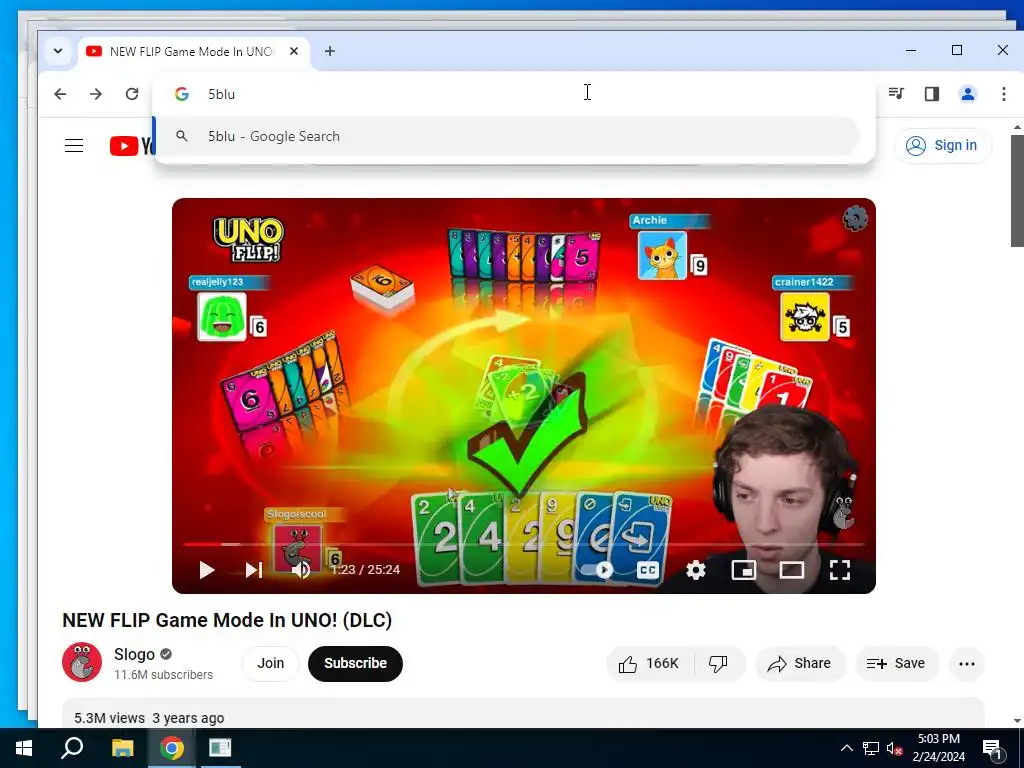This screenshot has height=768, width=1024.
Task: Open the more actions three-dot button
Action: click(967, 664)
